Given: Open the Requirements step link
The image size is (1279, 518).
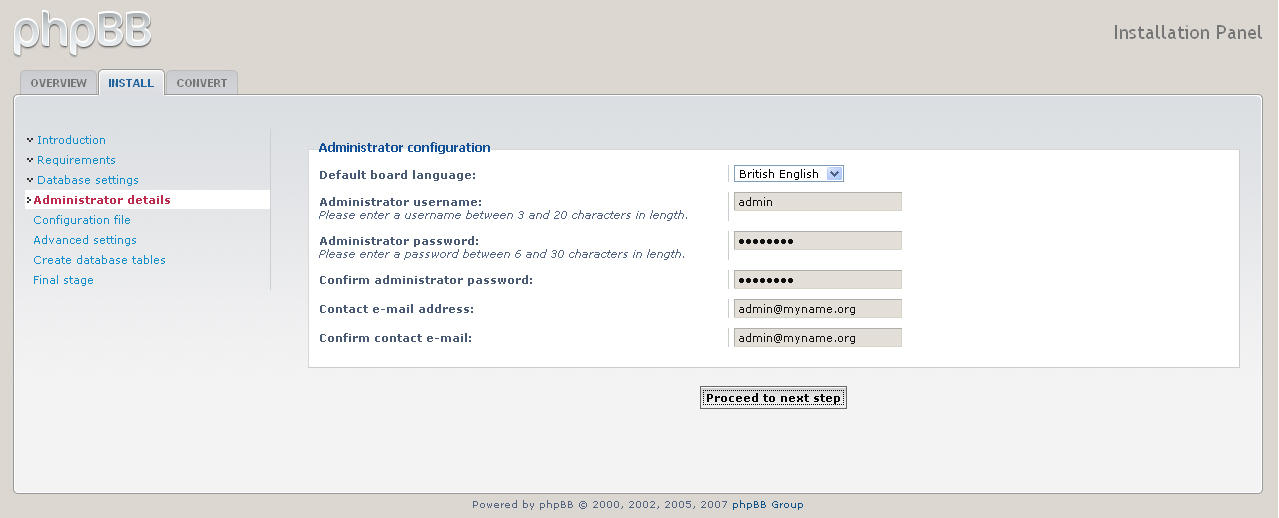Looking at the screenshot, I should (x=76, y=160).
